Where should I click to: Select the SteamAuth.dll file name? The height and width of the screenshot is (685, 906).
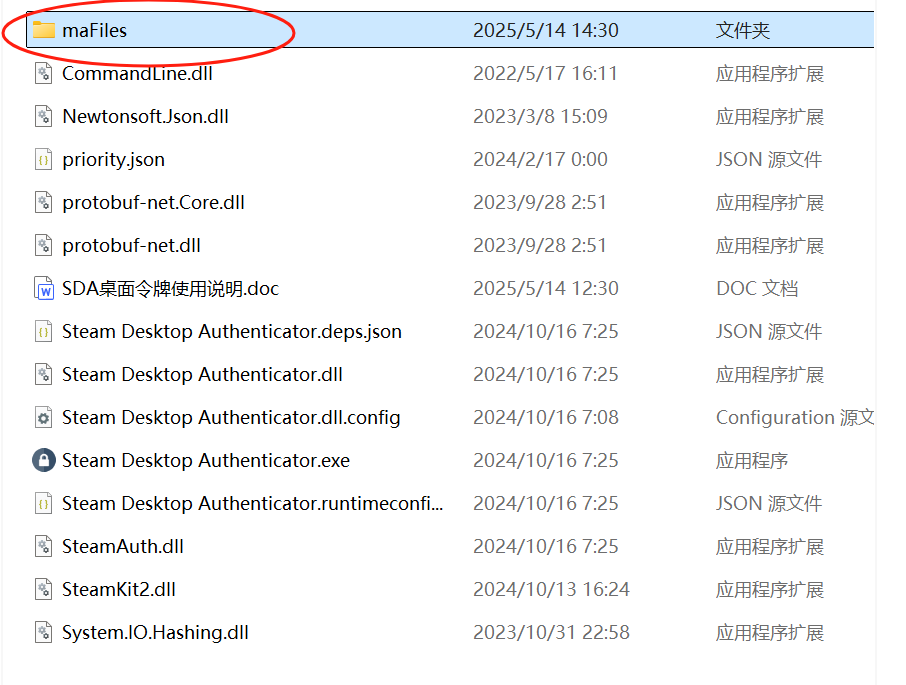[x=123, y=546]
